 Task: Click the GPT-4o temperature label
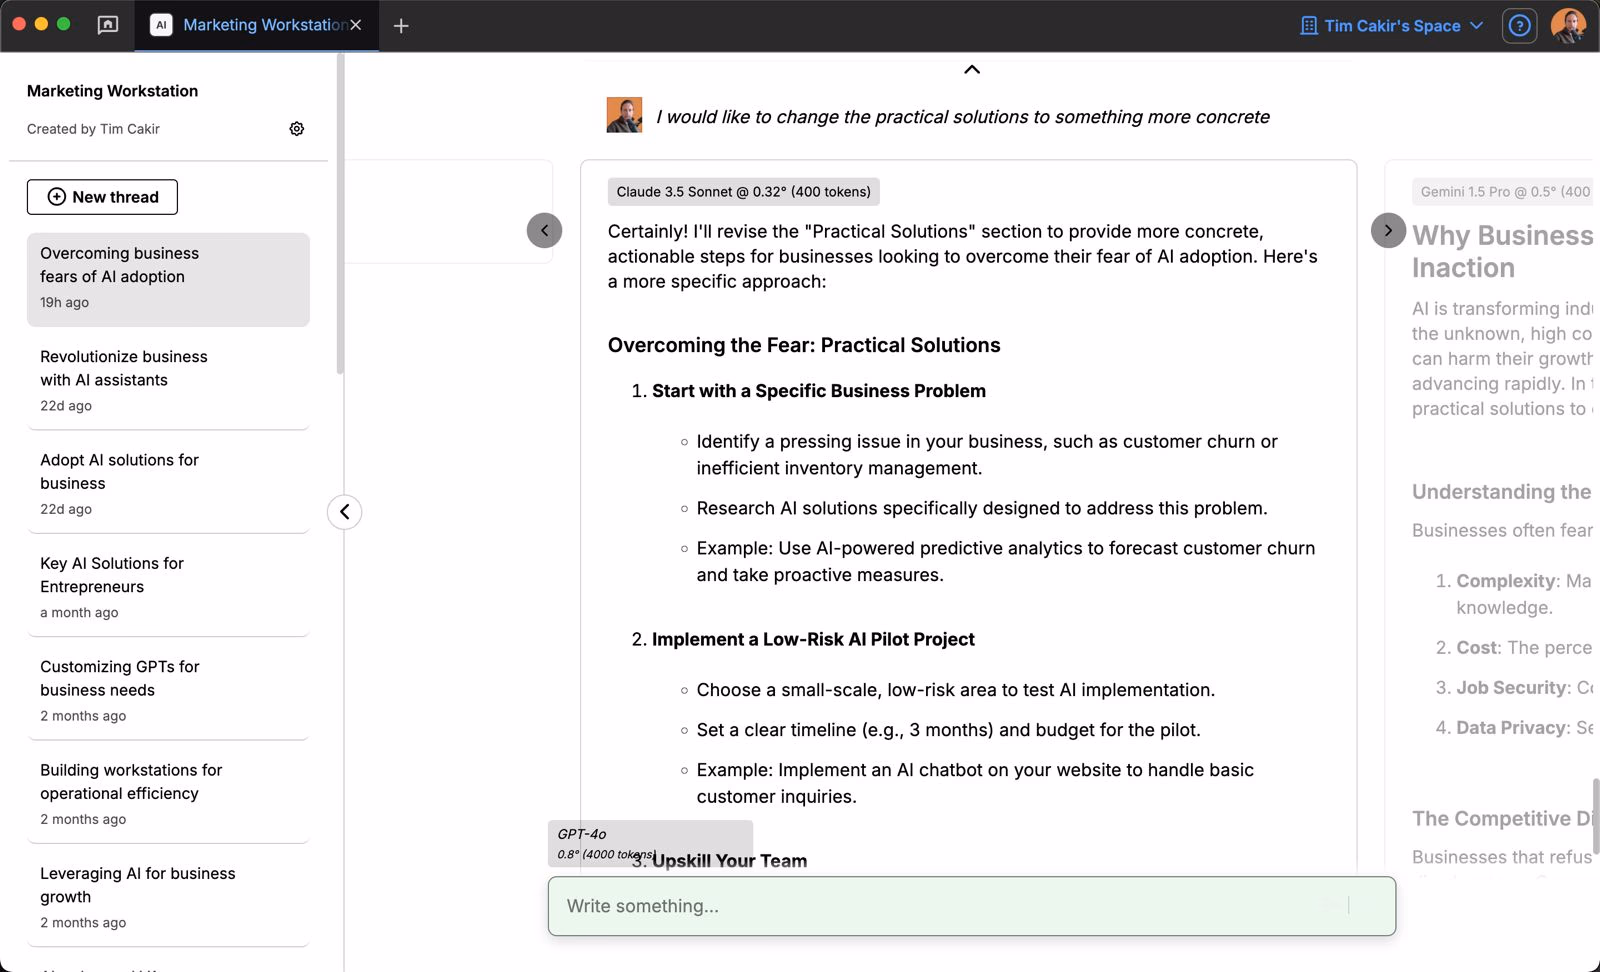602,854
